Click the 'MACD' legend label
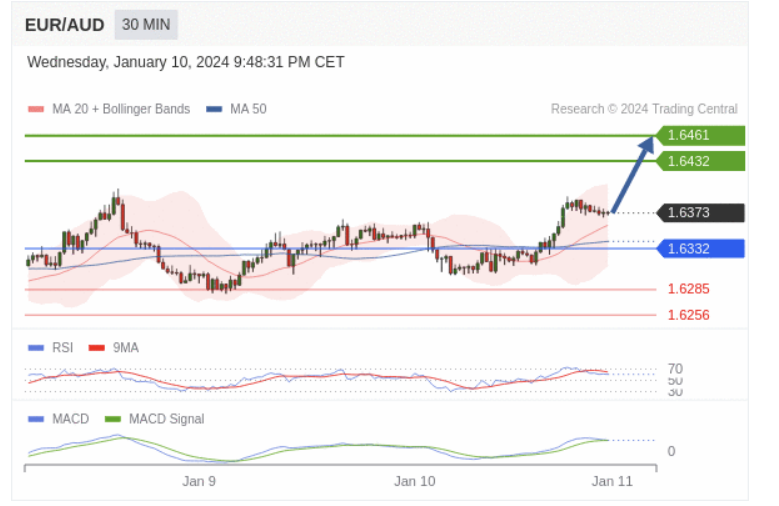This screenshot has width=779, height=506. point(71,419)
